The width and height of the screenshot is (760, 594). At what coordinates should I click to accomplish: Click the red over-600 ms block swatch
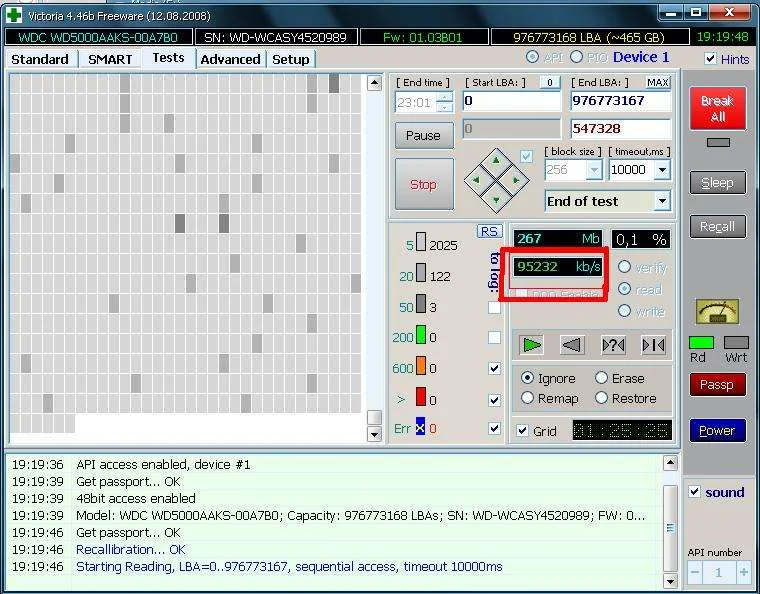(x=421, y=396)
